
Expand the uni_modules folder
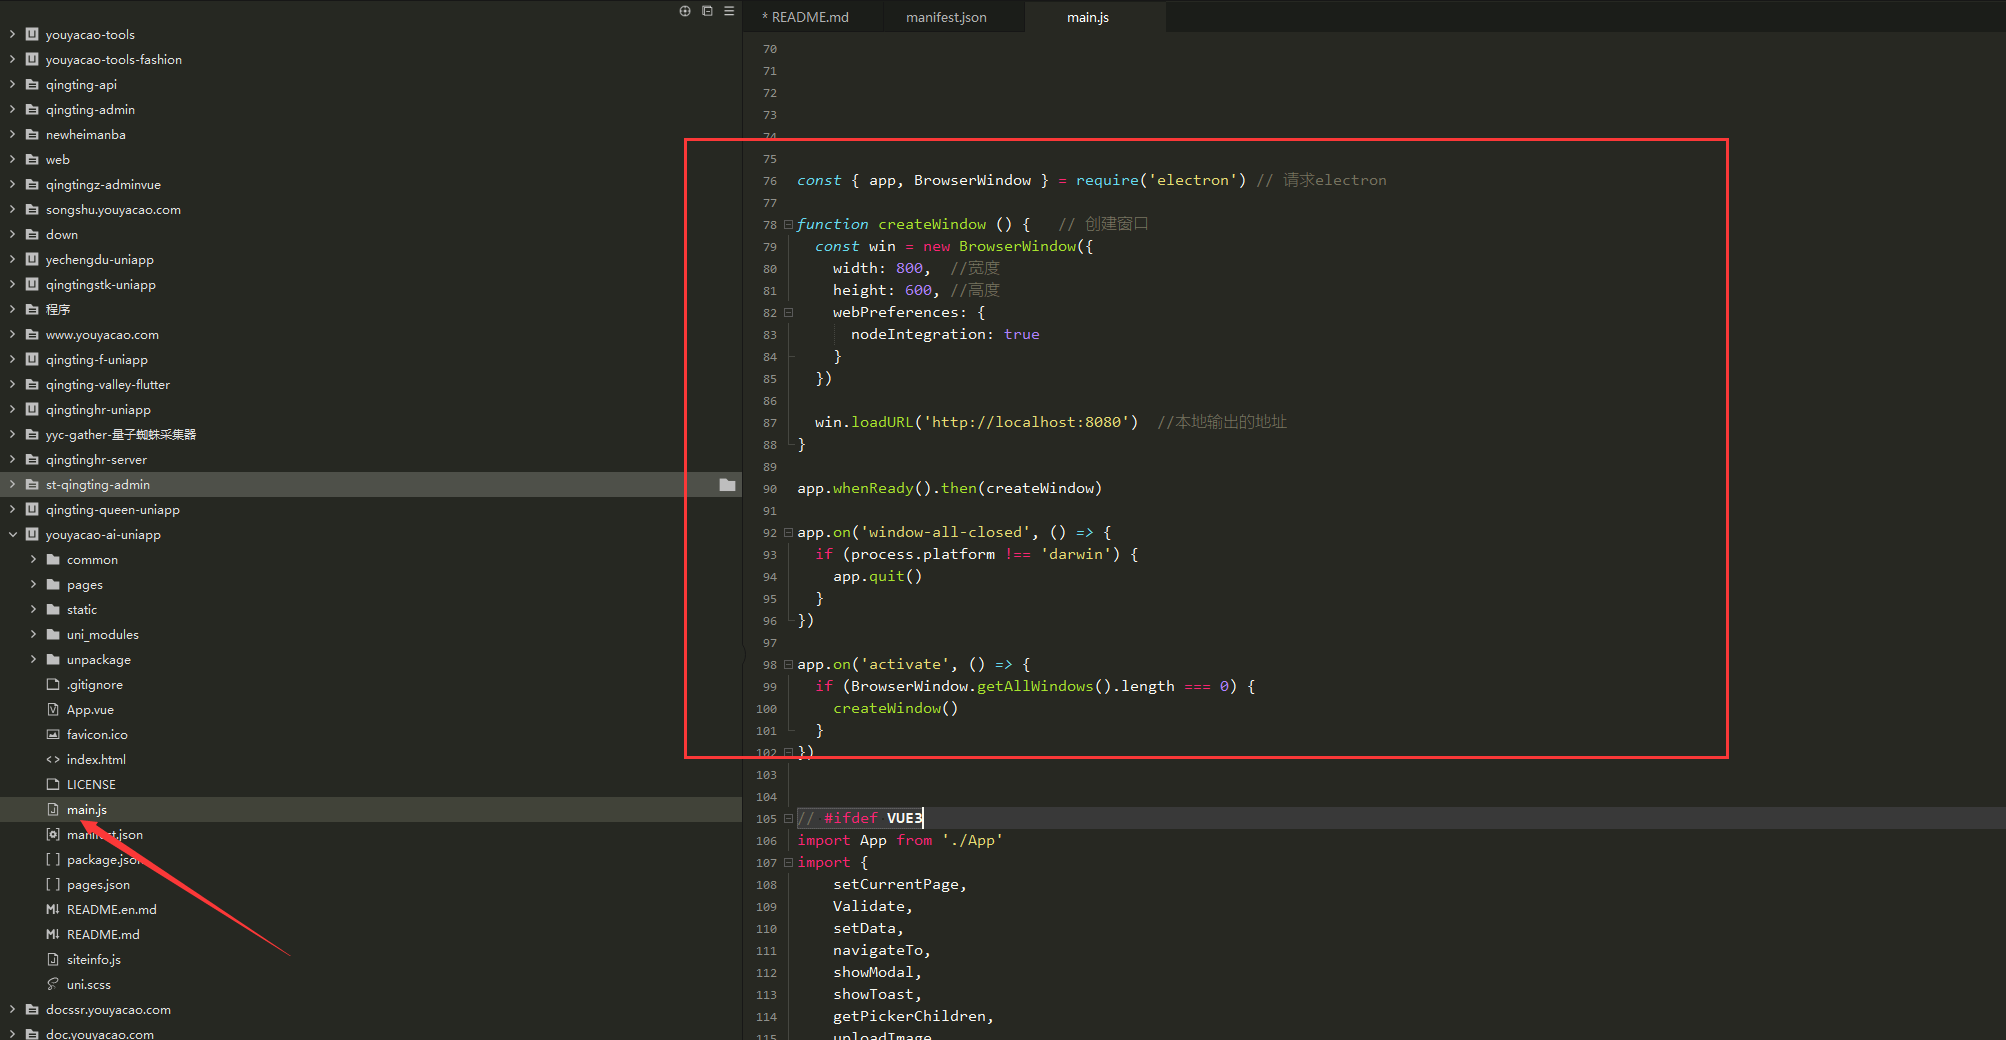33,634
